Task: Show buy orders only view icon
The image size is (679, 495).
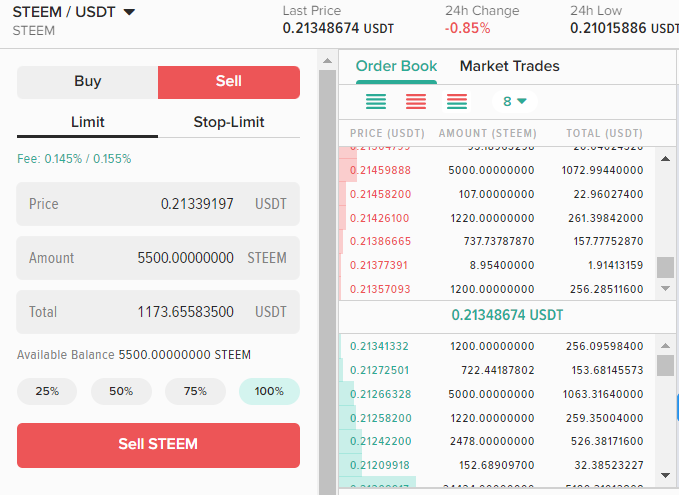Action: (x=376, y=102)
